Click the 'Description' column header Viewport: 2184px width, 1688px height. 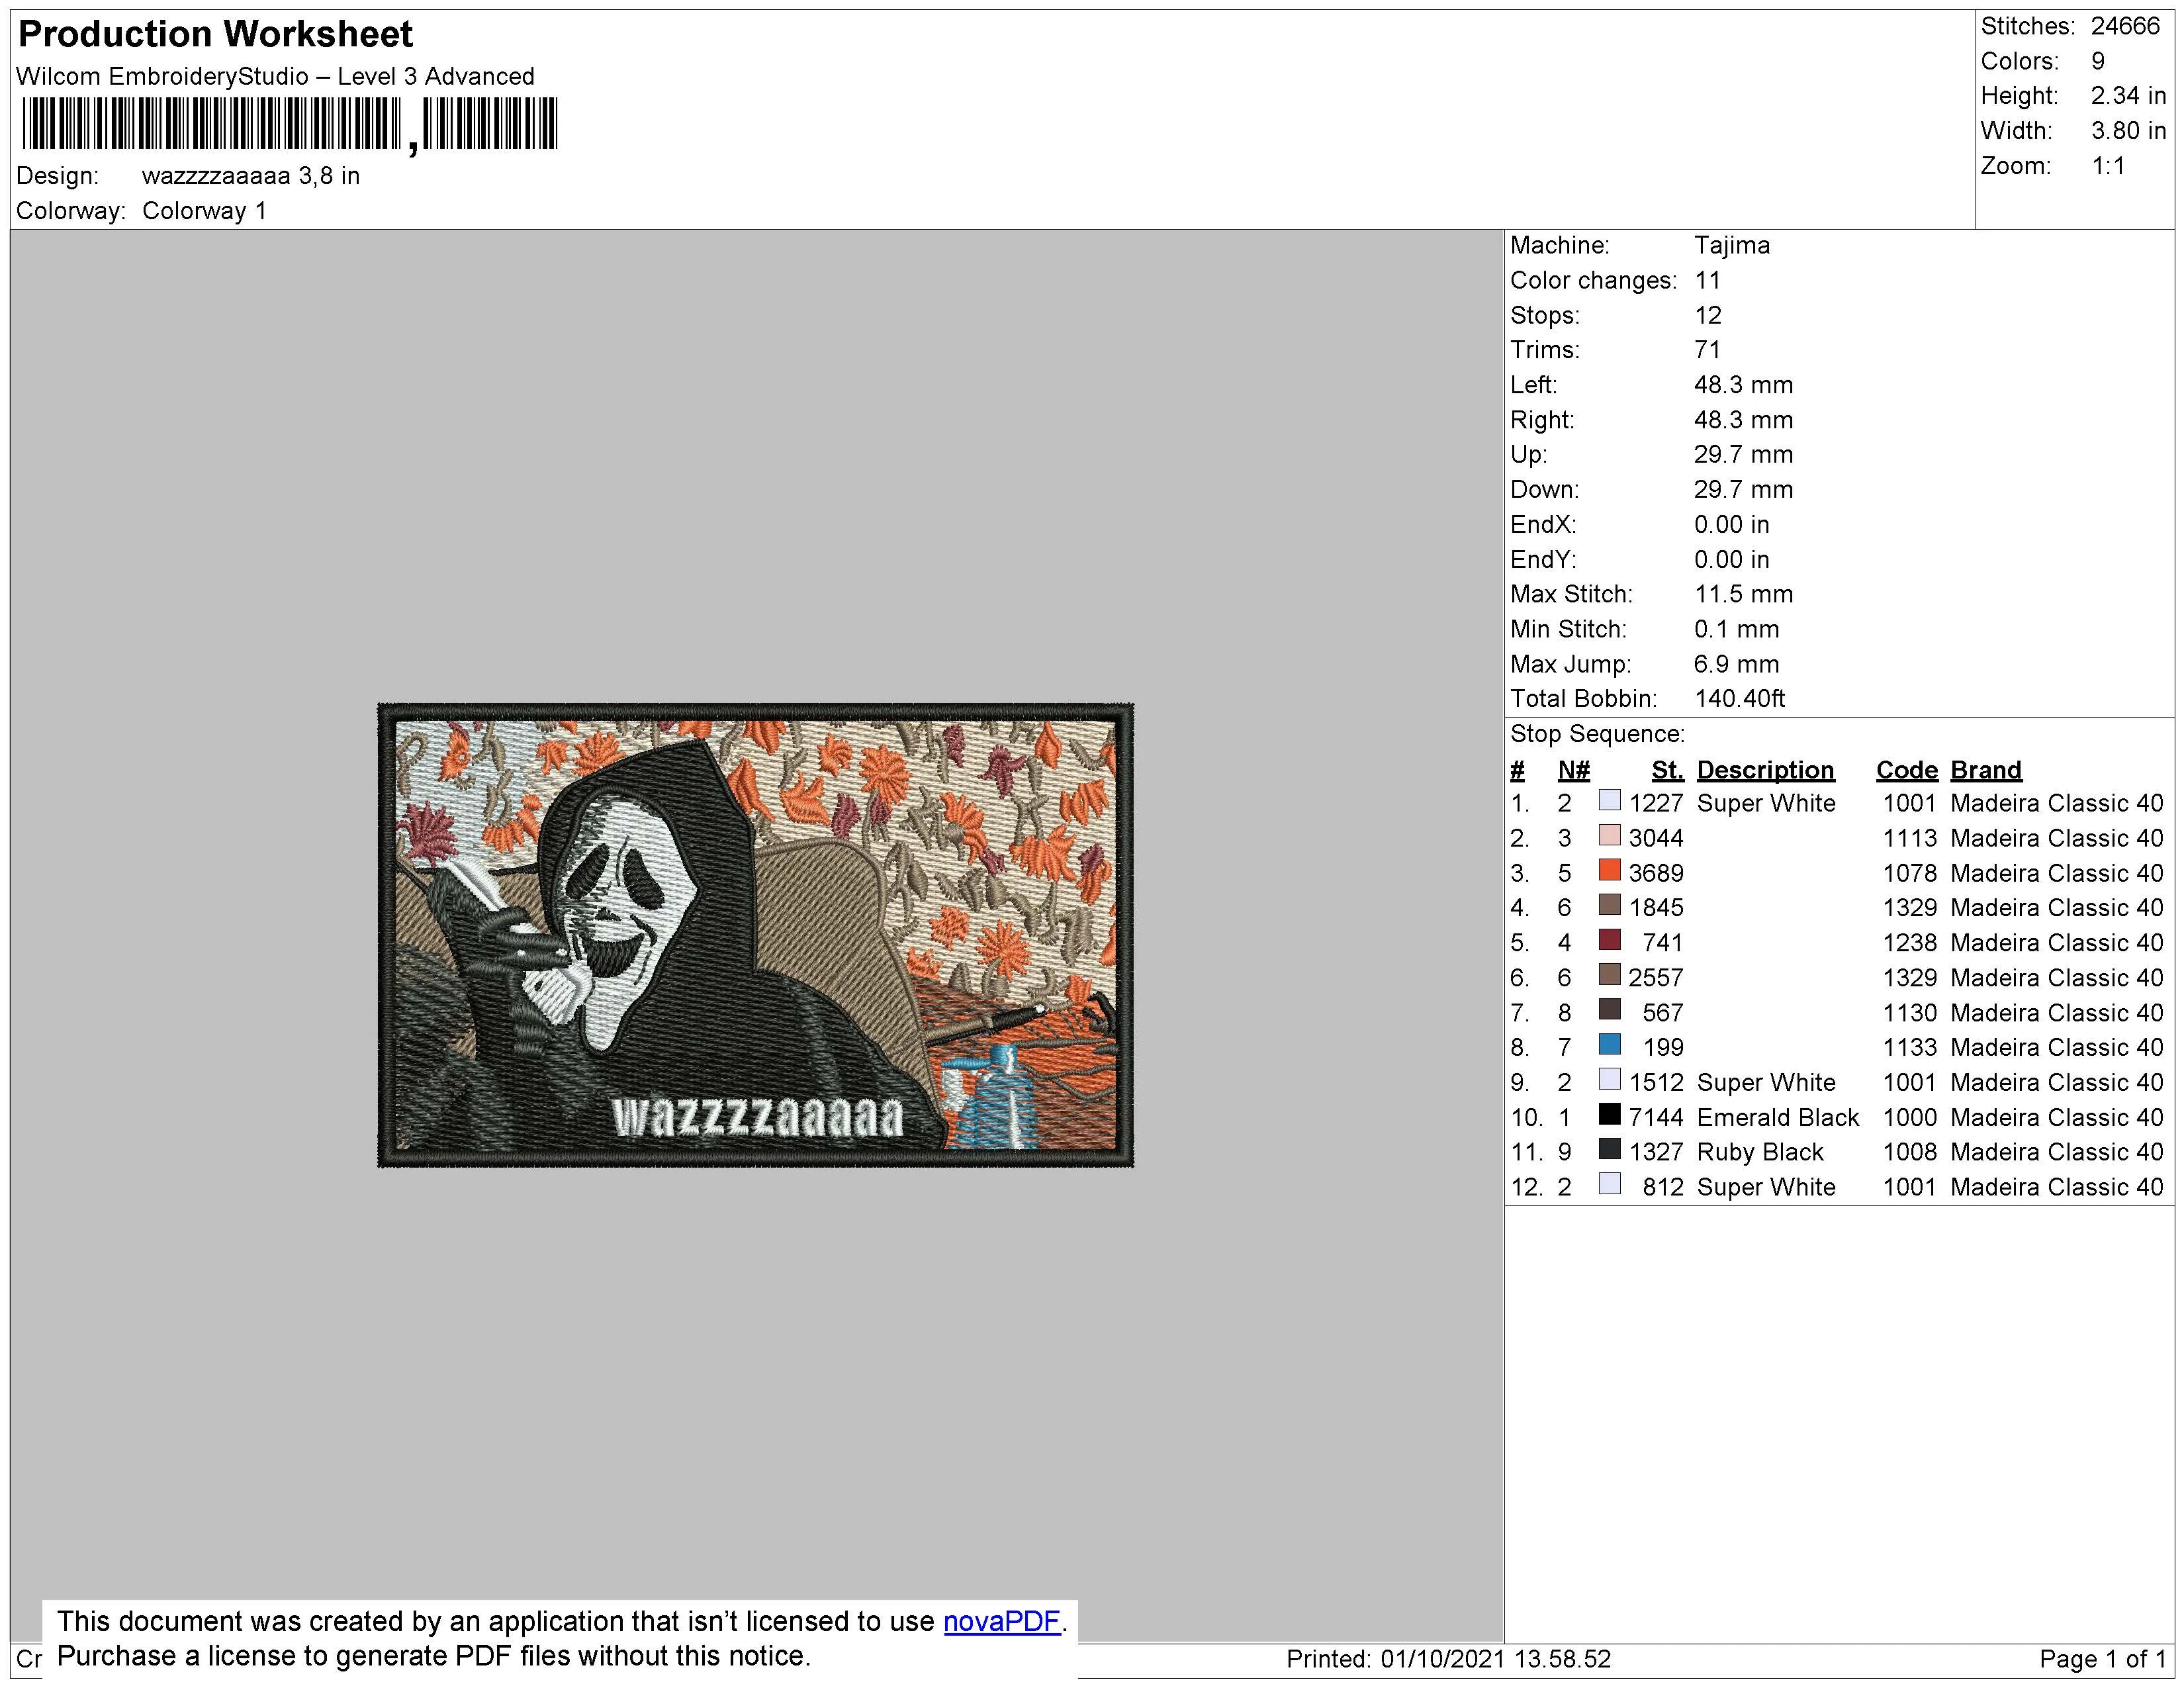[x=1765, y=770]
